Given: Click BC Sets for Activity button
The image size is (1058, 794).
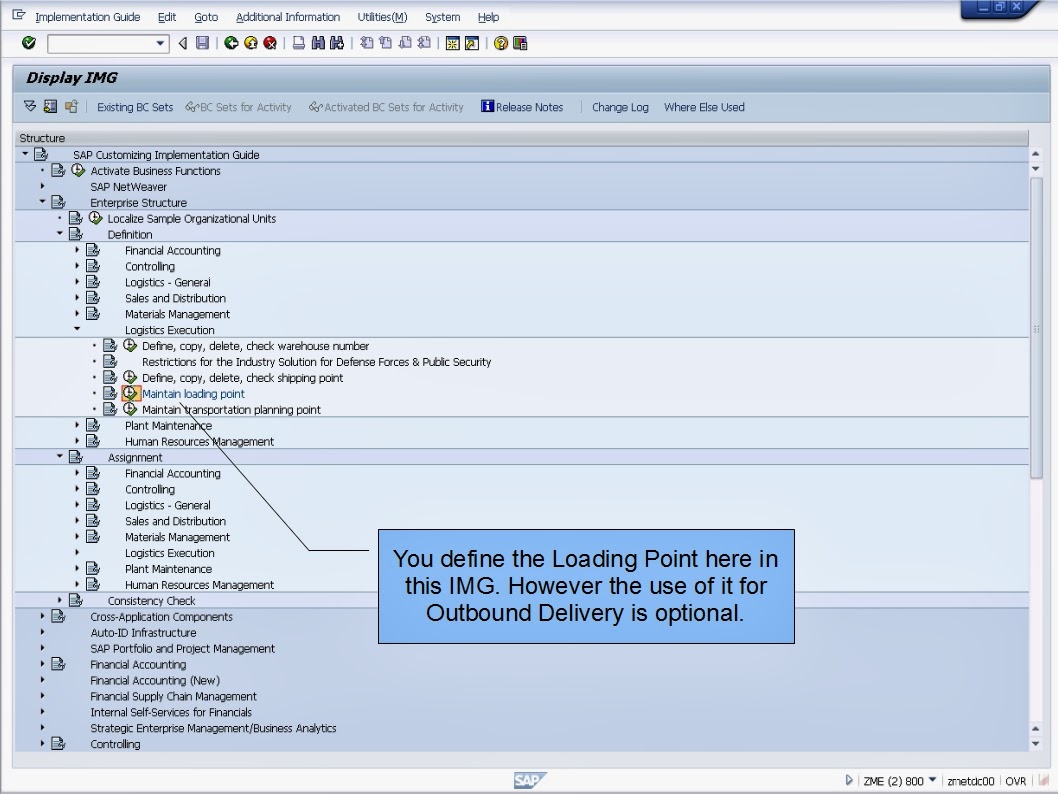Looking at the screenshot, I should 238,107.
